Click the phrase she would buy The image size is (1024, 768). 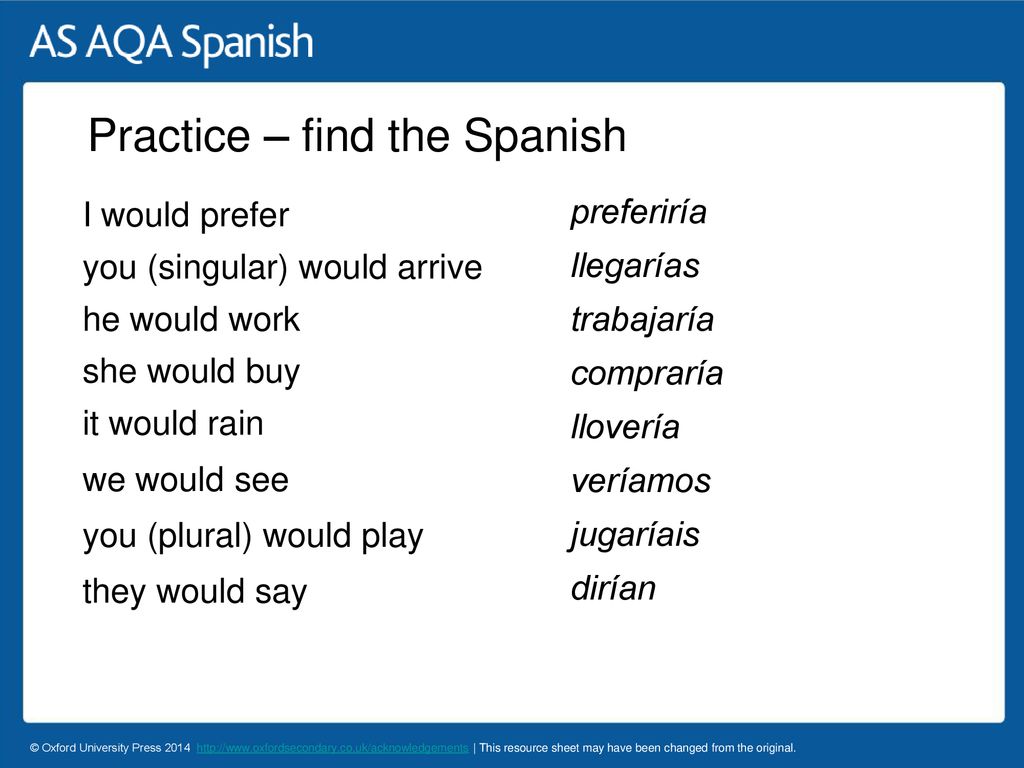(191, 372)
